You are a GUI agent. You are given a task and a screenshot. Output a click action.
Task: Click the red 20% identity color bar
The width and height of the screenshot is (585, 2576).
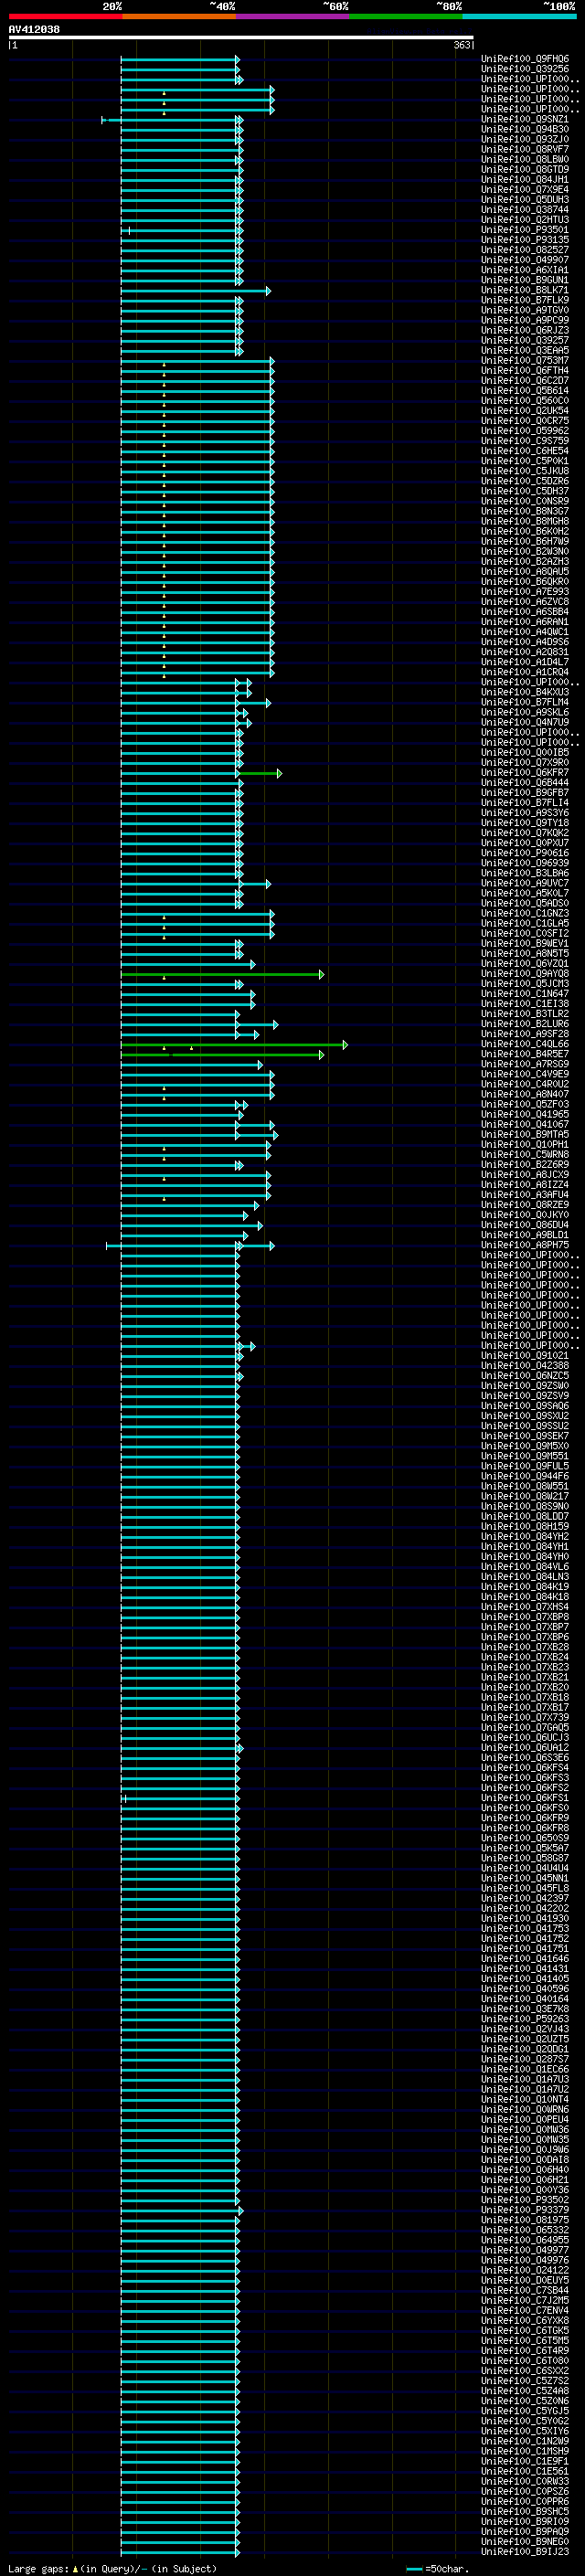pos(65,16)
